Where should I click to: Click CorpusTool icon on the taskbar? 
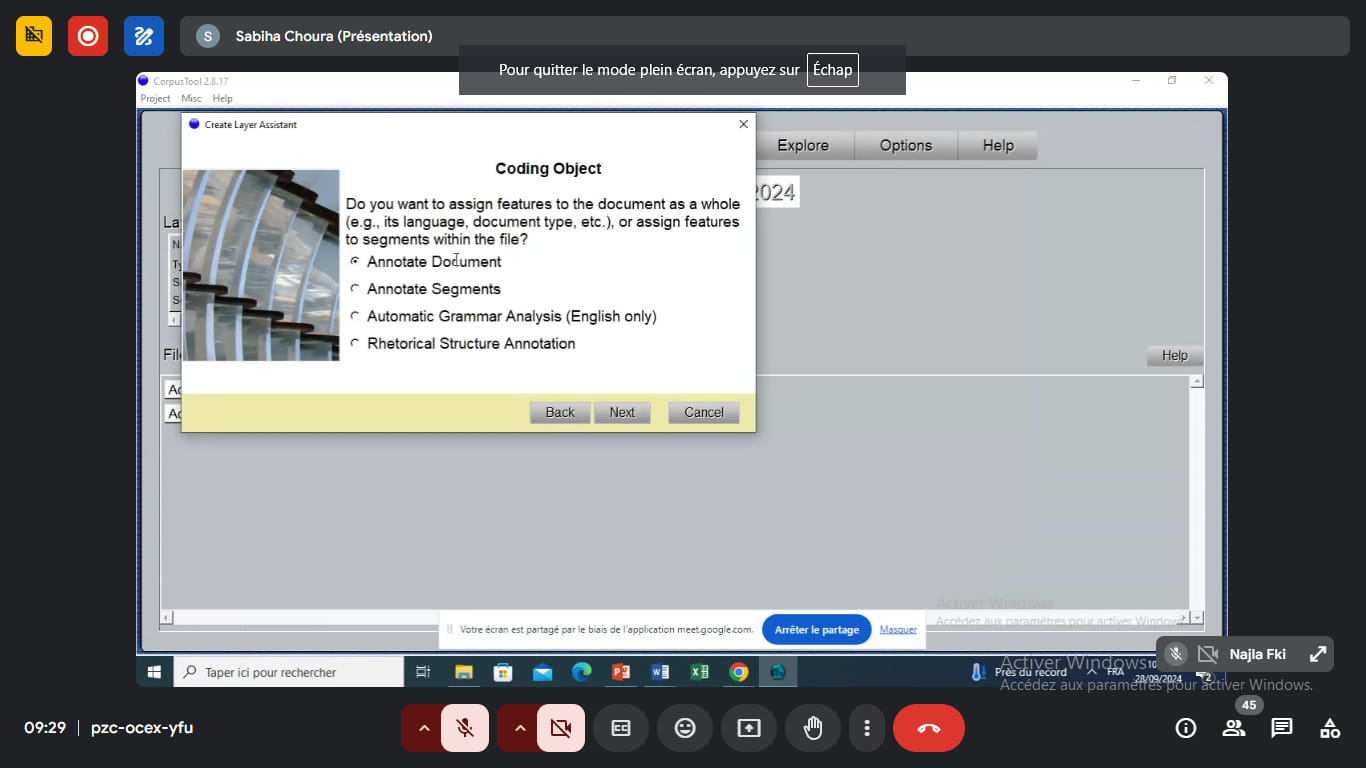778,672
